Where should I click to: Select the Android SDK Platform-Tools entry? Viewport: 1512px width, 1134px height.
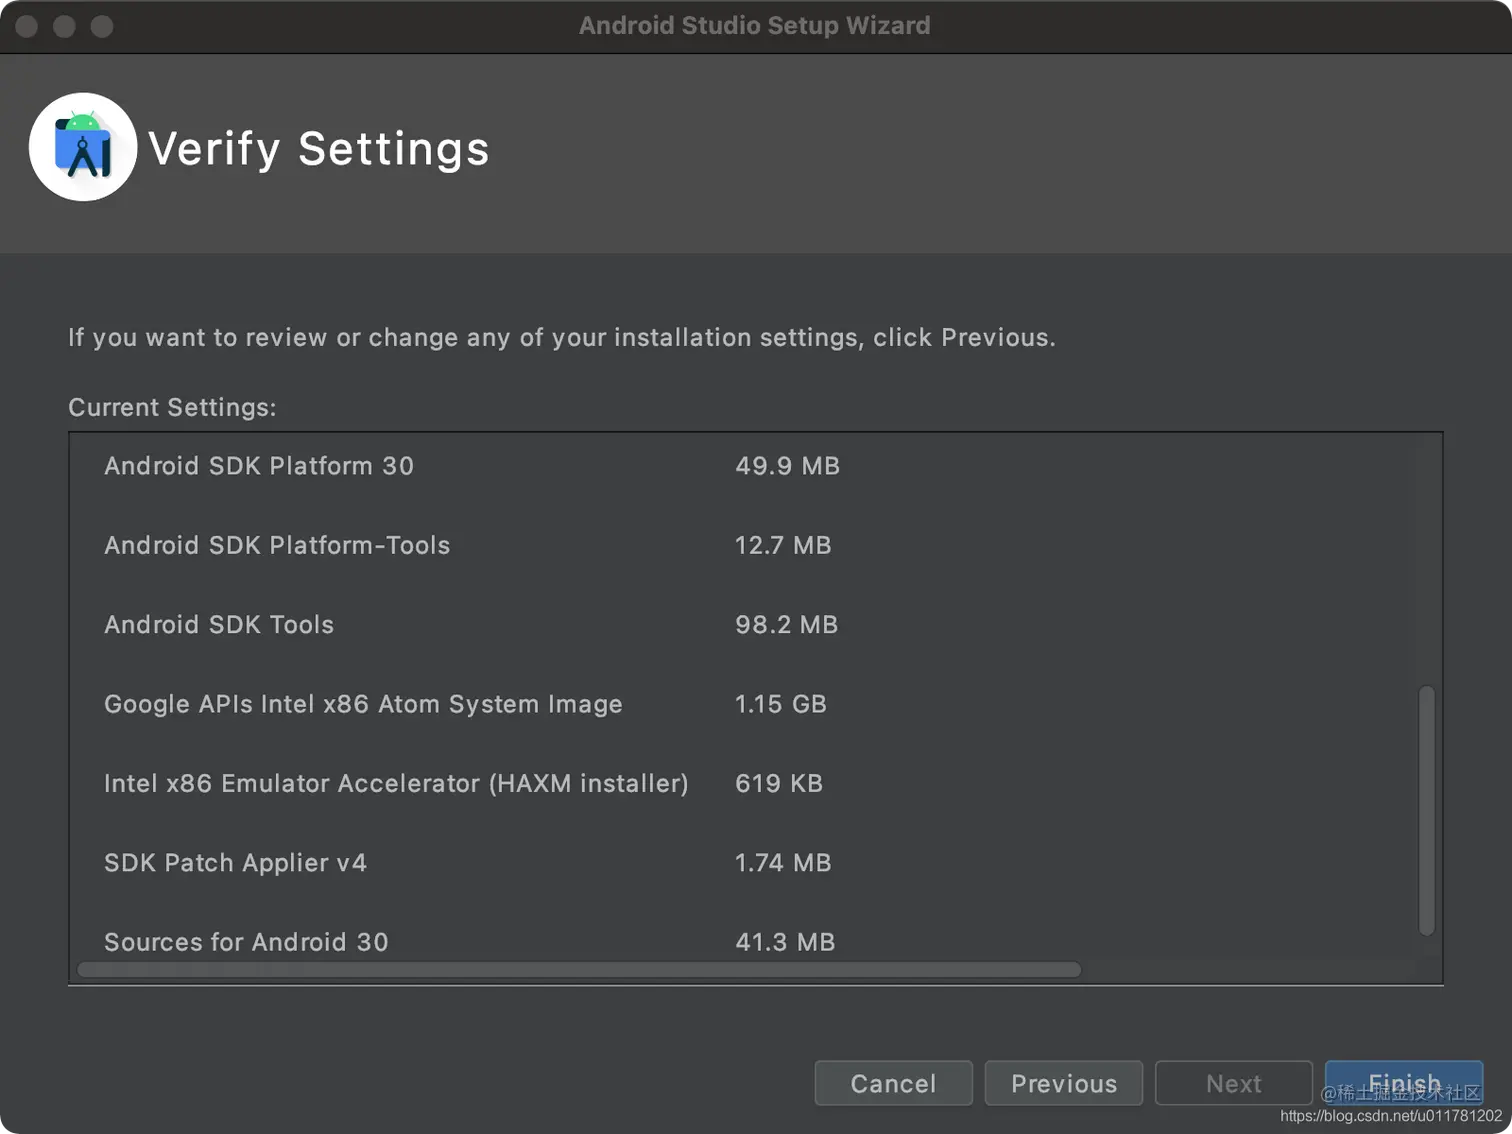point(277,545)
